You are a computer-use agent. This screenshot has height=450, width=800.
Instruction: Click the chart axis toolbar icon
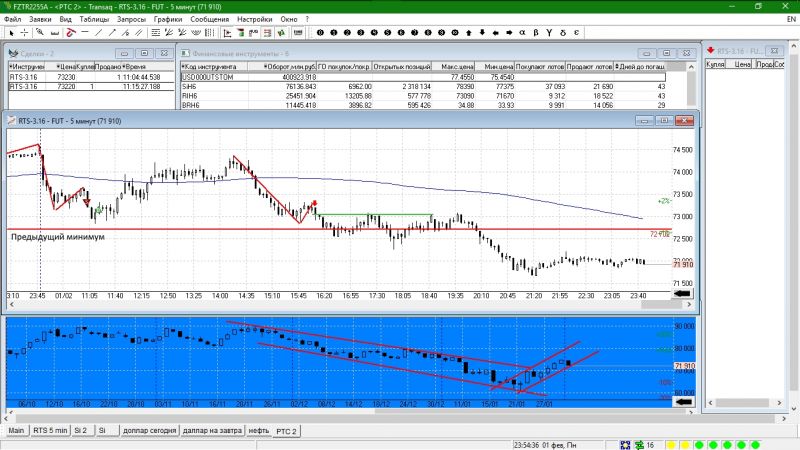coord(228,33)
